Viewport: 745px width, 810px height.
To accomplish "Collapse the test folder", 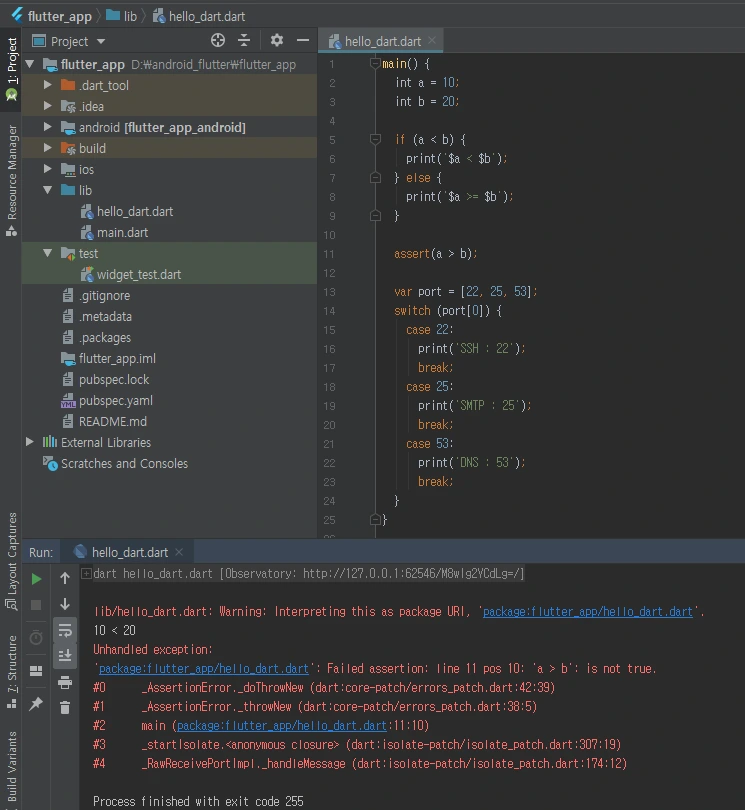I will click(48, 253).
